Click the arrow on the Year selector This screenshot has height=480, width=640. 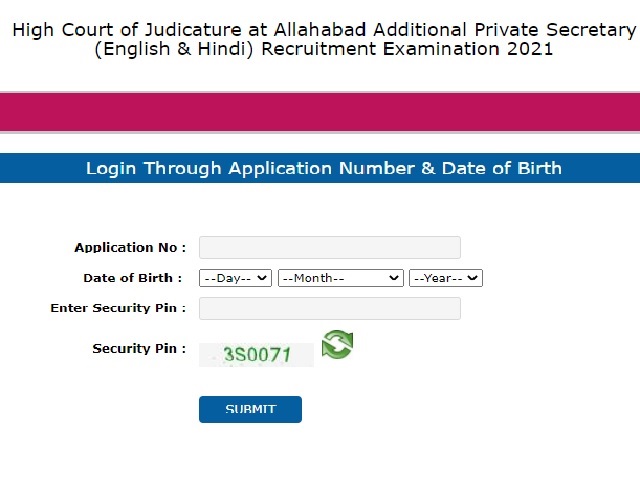(x=474, y=278)
